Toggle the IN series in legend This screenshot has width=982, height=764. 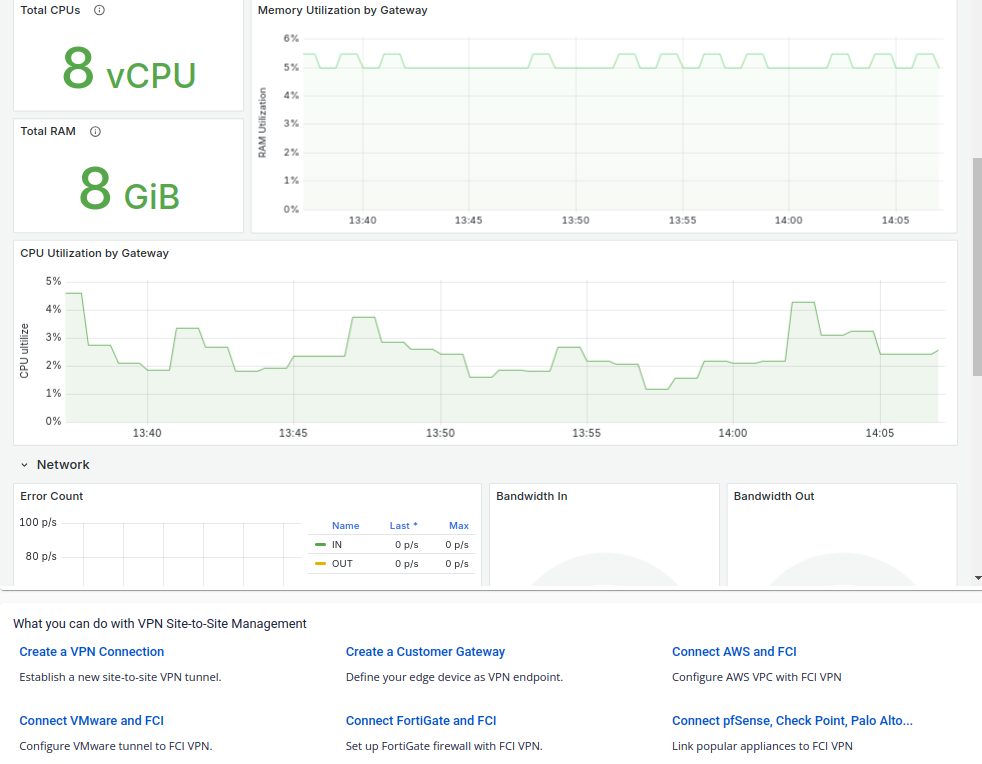coord(337,545)
